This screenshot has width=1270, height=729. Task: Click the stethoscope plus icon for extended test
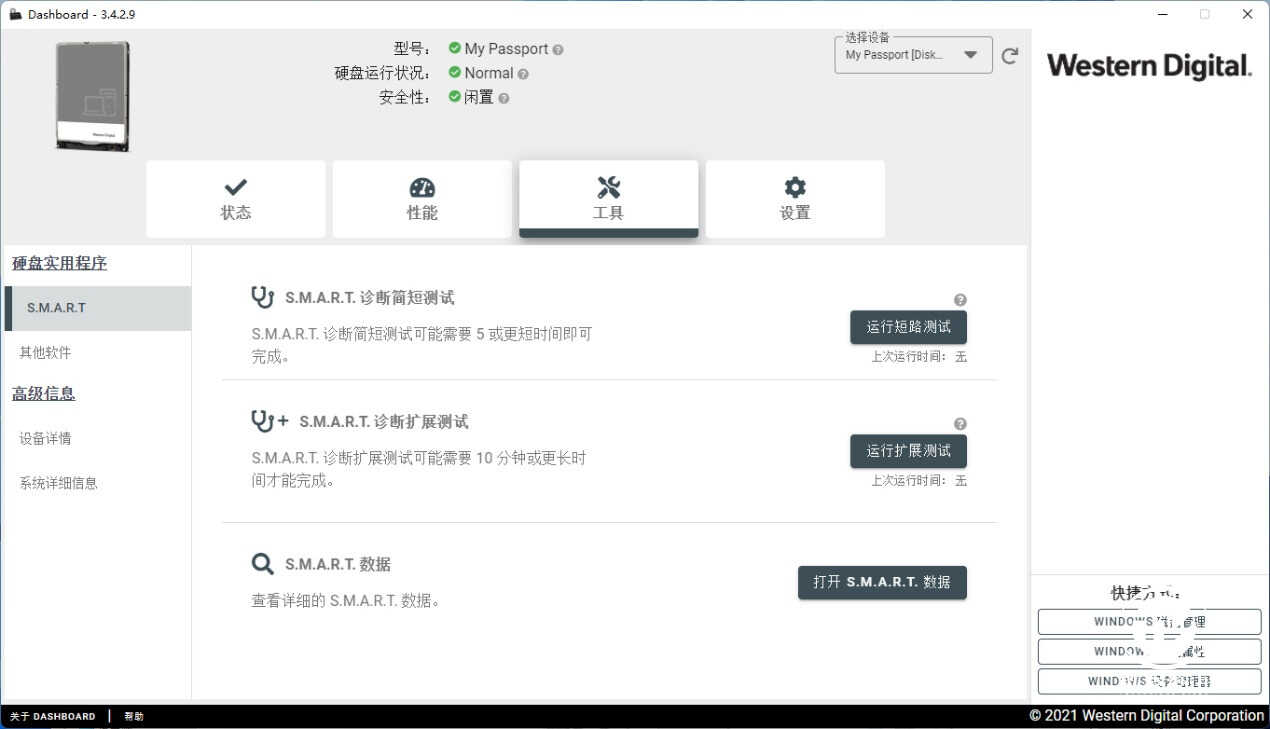pyautogui.click(x=269, y=421)
